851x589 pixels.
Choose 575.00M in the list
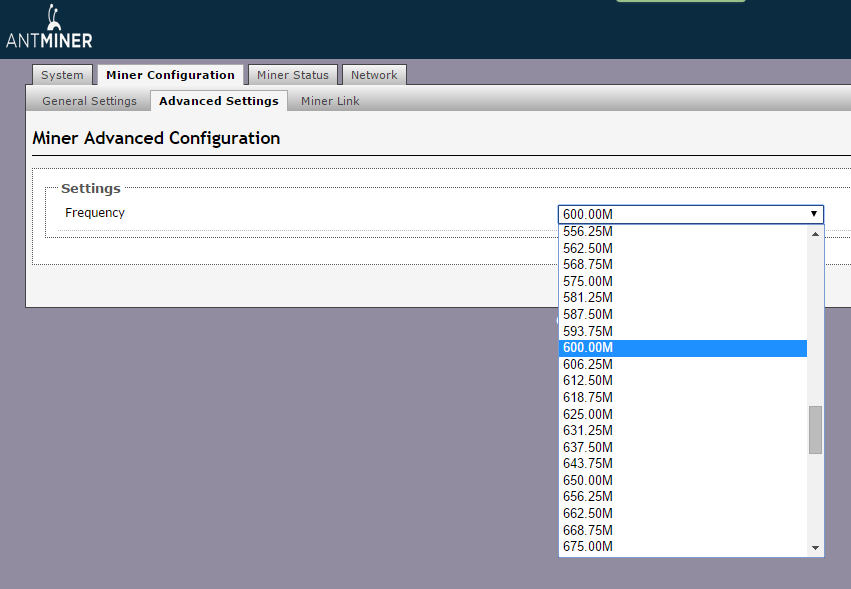click(588, 282)
